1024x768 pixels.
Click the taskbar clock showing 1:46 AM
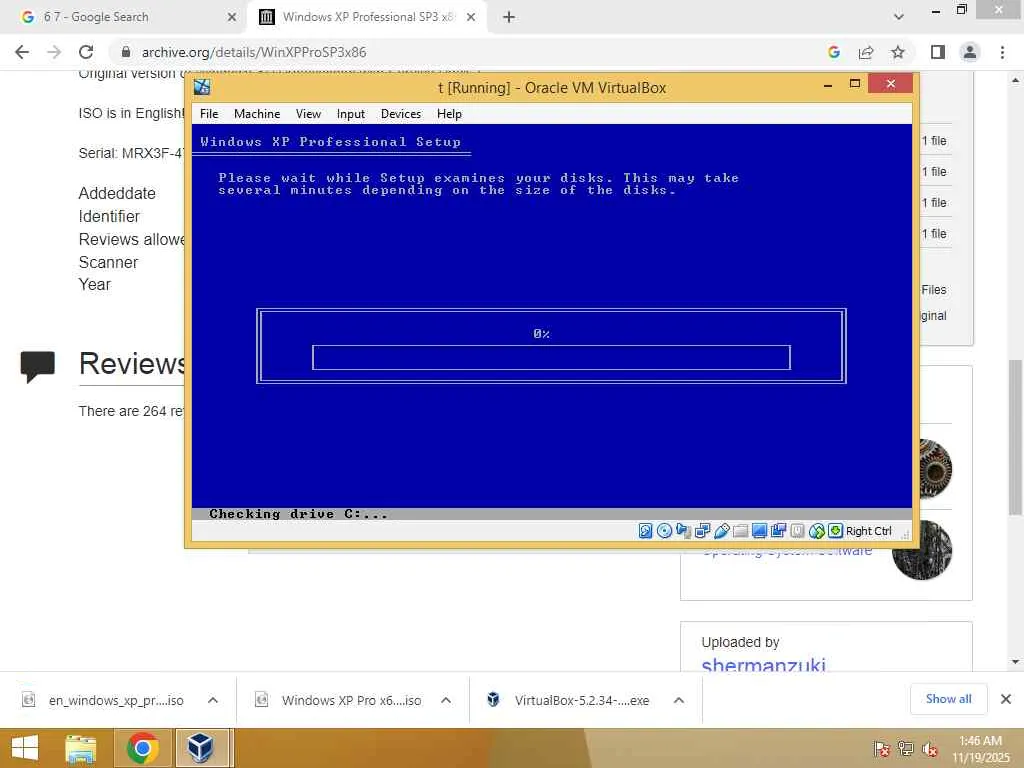tap(981, 749)
